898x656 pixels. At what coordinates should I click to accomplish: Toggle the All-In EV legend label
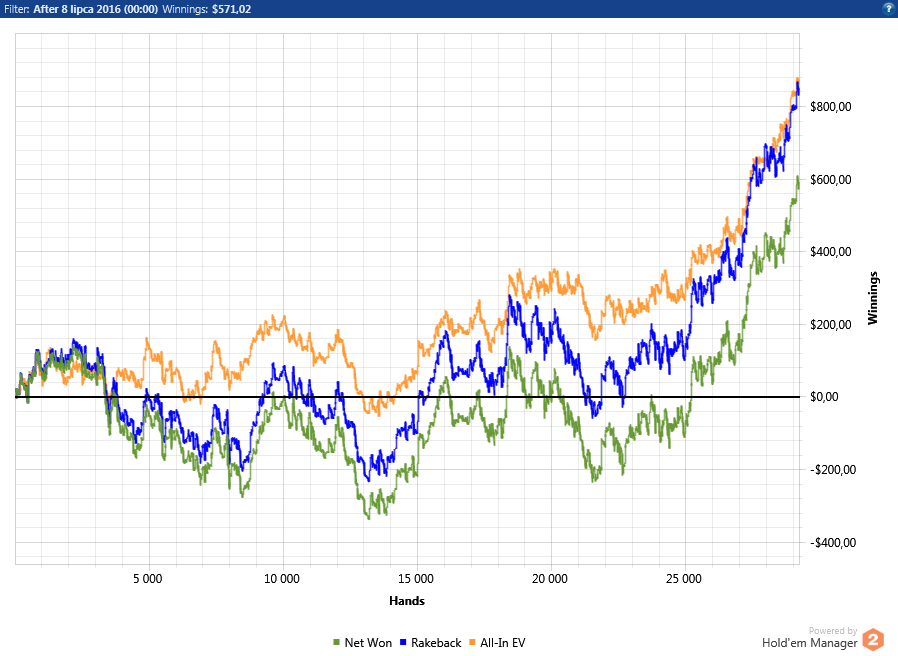[x=502, y=643]
